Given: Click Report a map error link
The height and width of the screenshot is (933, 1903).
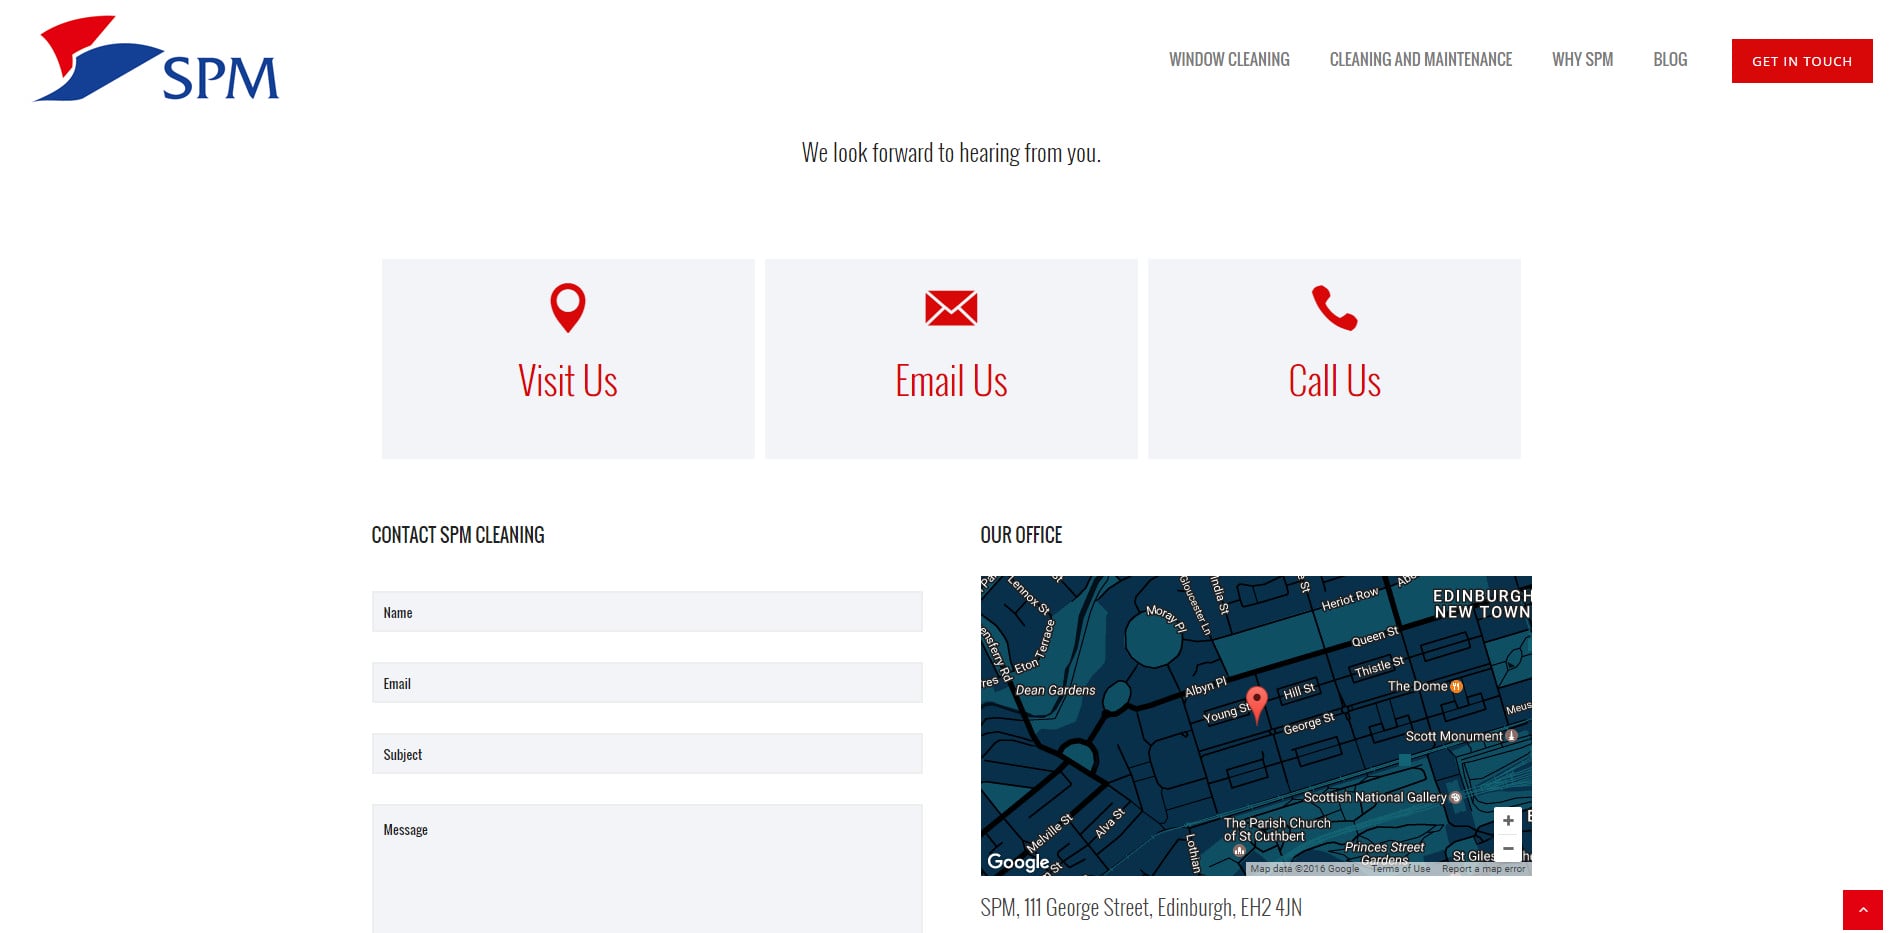Looking at the screenshot, I should (x=1483, y=869).
